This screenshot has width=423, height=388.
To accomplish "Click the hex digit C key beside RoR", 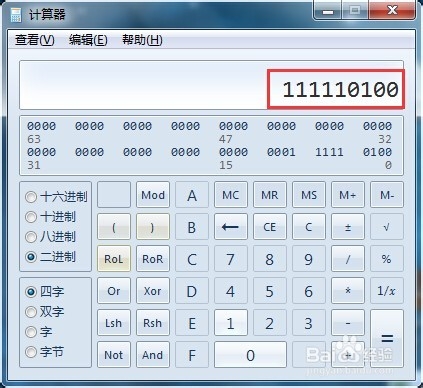I will click(192, 259).
